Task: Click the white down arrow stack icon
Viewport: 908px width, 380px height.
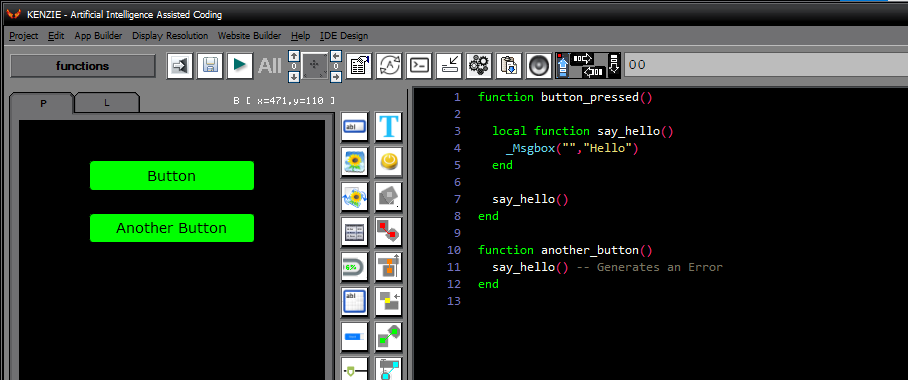Action: point(614,65)
